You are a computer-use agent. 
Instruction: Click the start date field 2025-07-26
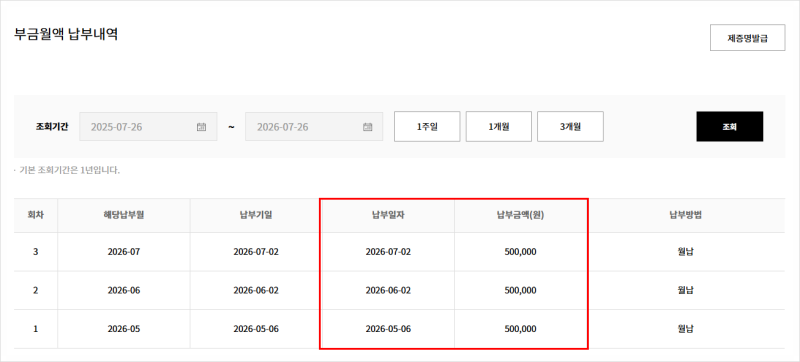coord(148,126)
